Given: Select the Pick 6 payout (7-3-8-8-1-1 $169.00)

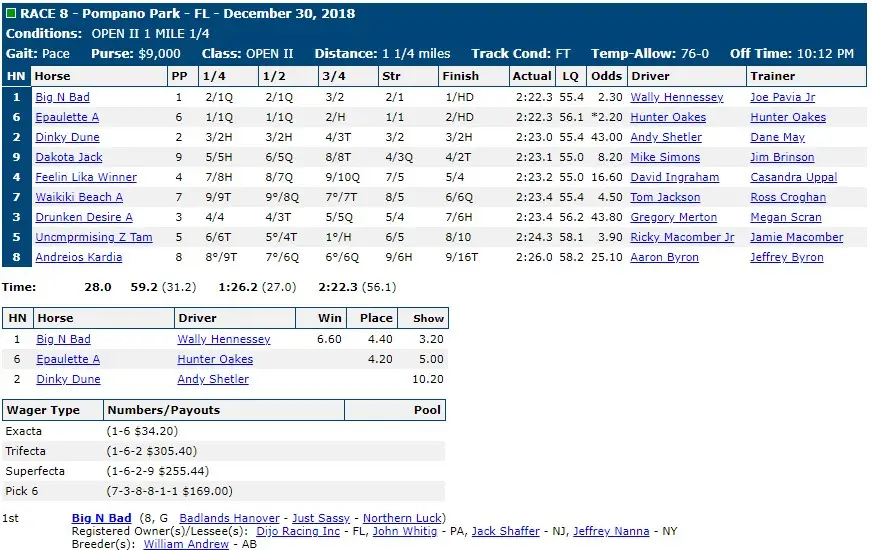Looking at the screenshot, I should point(169,491).
